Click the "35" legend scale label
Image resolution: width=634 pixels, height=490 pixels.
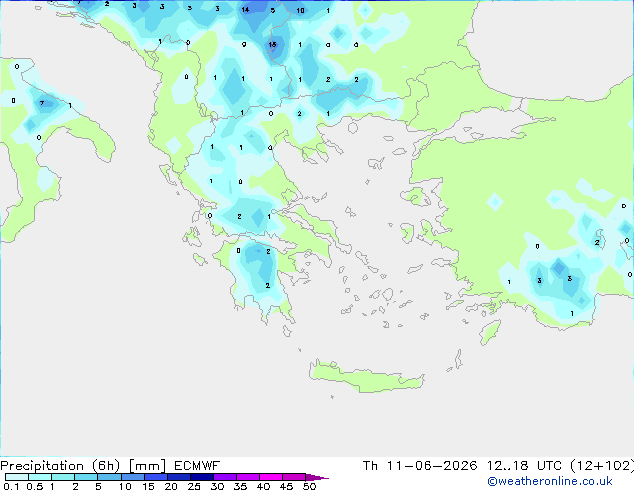[241, 486]
